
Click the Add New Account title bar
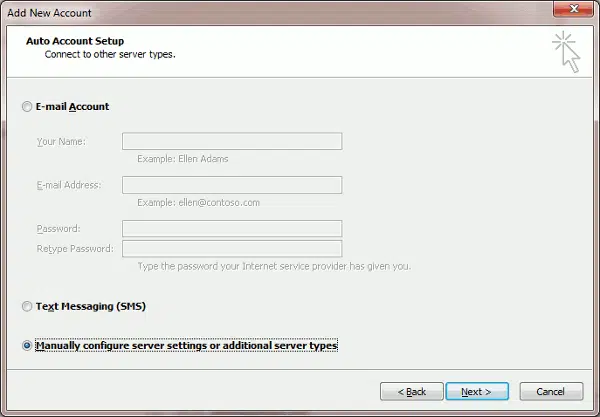(x=250, y=11)
